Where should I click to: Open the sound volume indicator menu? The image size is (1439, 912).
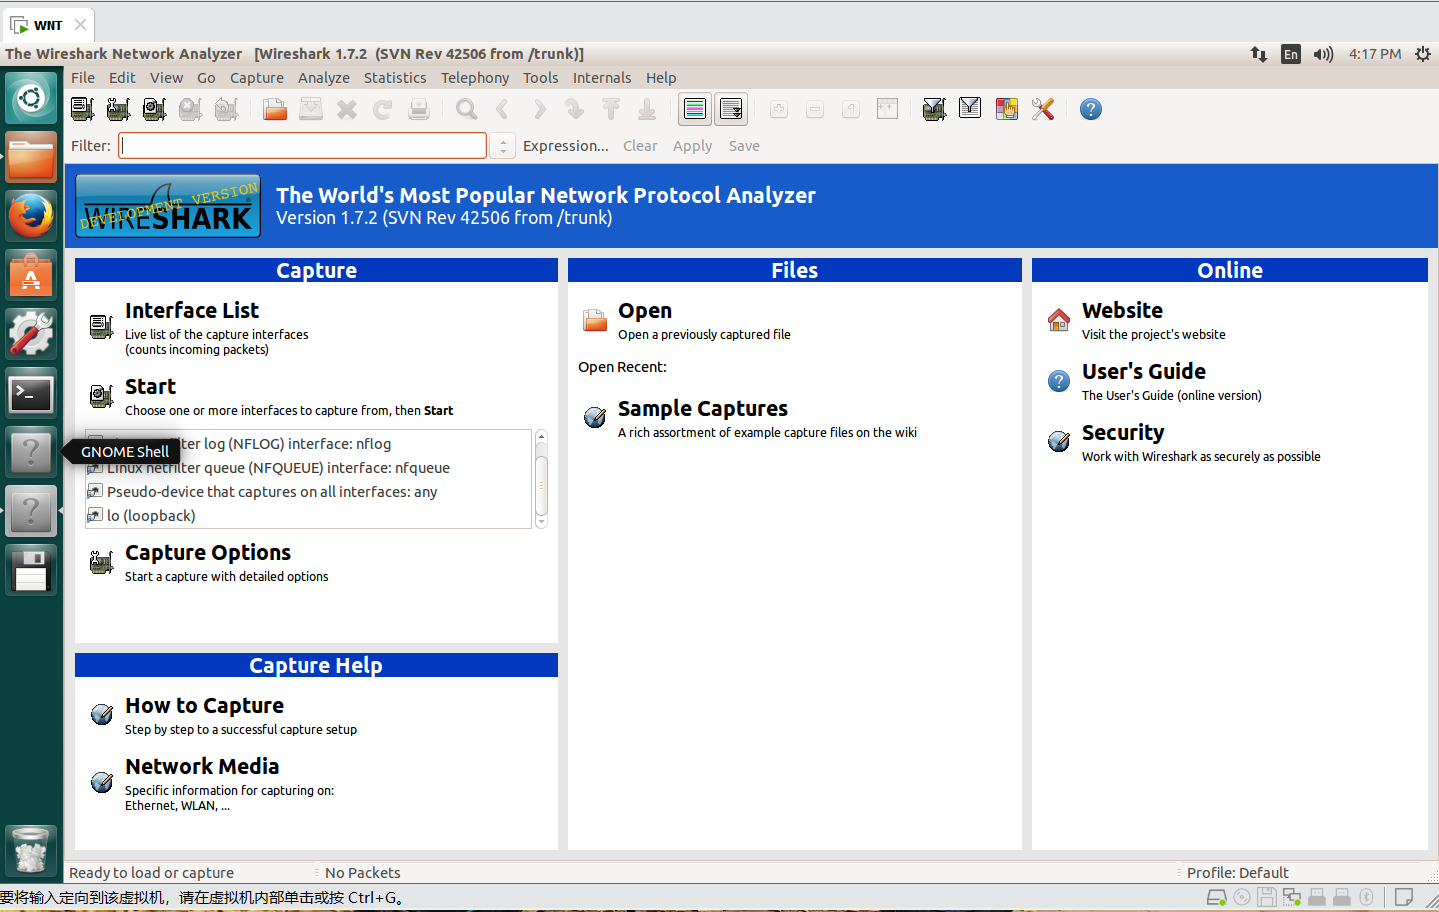pyautogui.click(x=1323, y=54)
